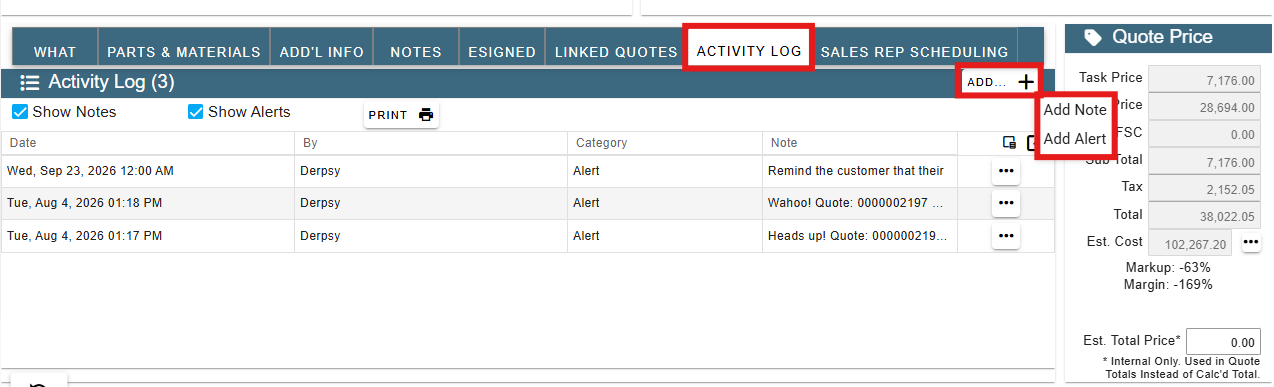Click the Activity Log list icon
1274x387 pixels.
30,82
